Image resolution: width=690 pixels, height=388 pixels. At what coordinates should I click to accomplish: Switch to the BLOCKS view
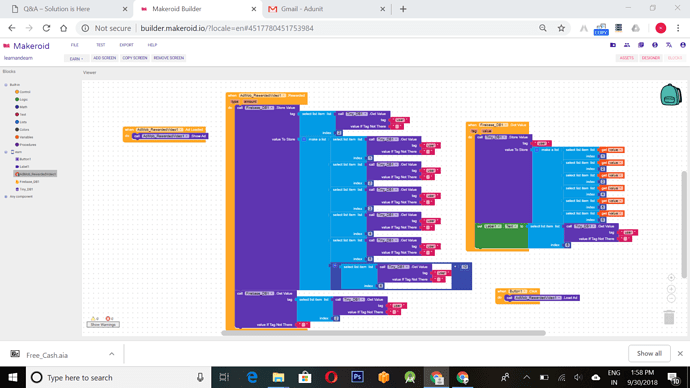coord(675,58)
